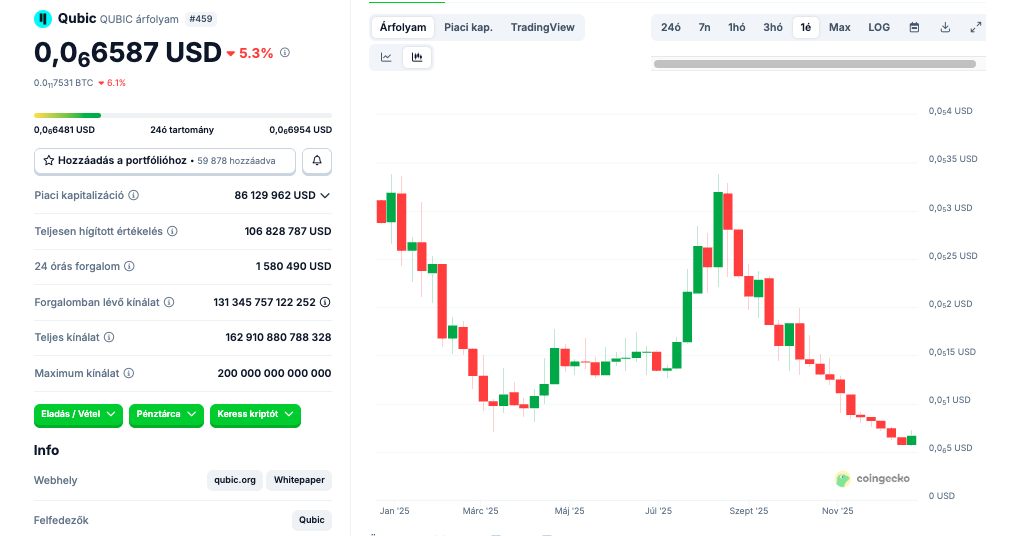Screen dimensions: 1028x536
Task: Click the 200 000 000 000 000 value
Action: [274, 373]
